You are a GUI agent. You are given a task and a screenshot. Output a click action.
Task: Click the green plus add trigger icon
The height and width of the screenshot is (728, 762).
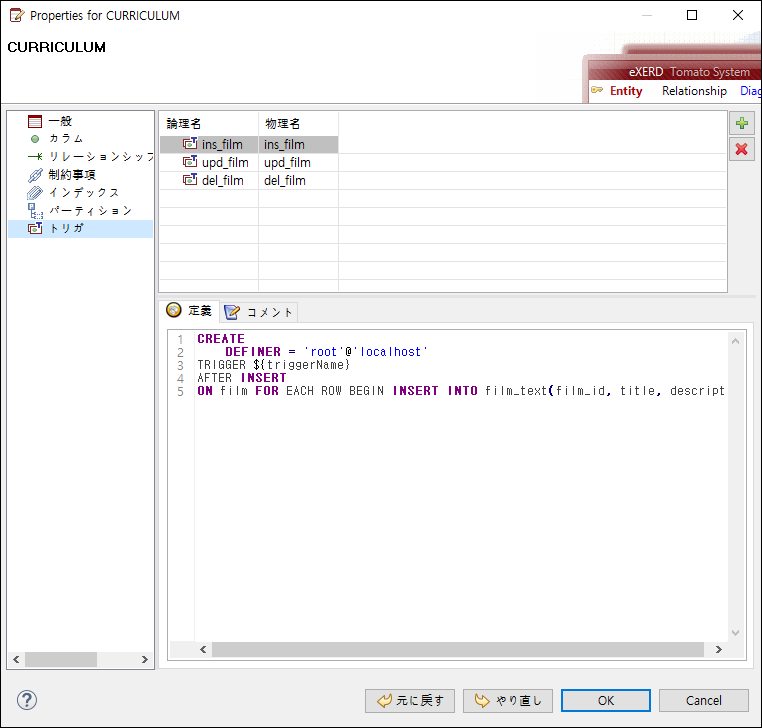(742, 123)
